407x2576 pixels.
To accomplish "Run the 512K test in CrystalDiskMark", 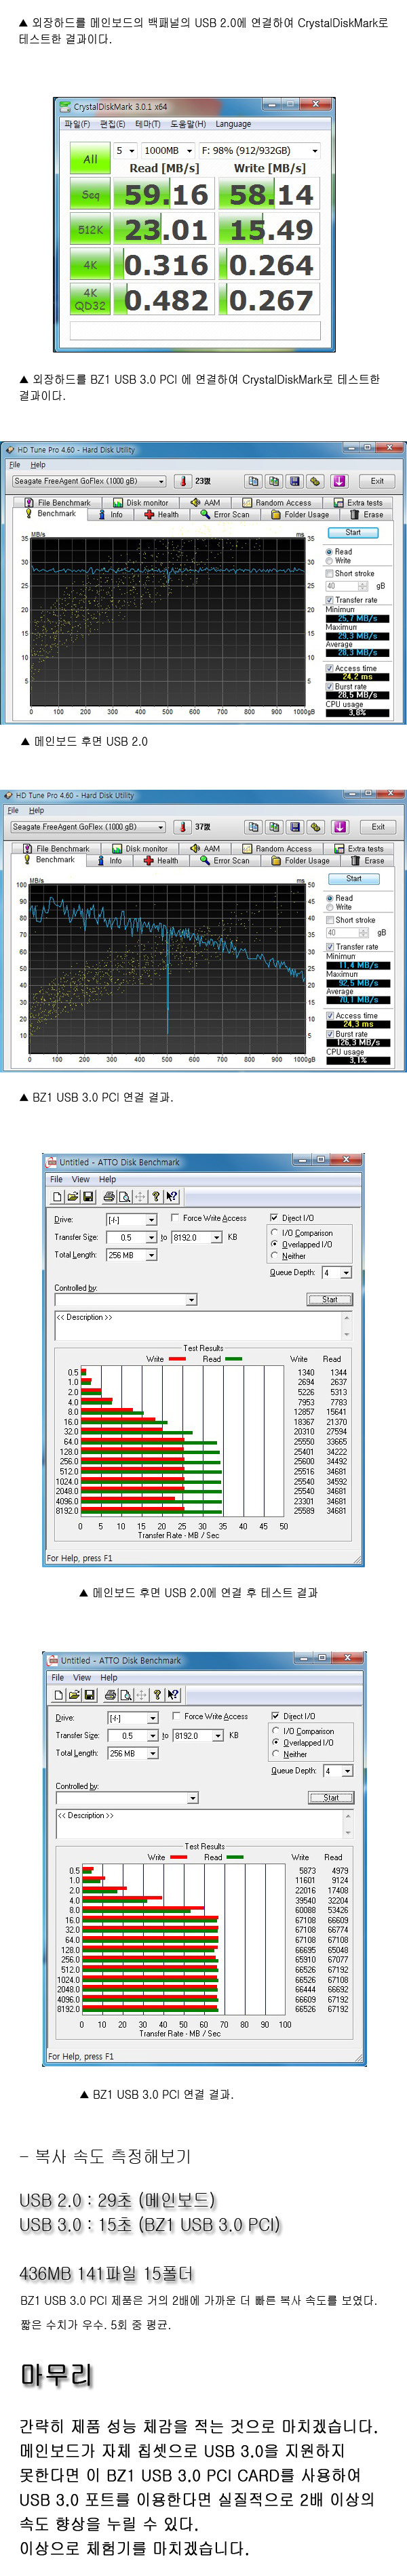I will point(90,230).
